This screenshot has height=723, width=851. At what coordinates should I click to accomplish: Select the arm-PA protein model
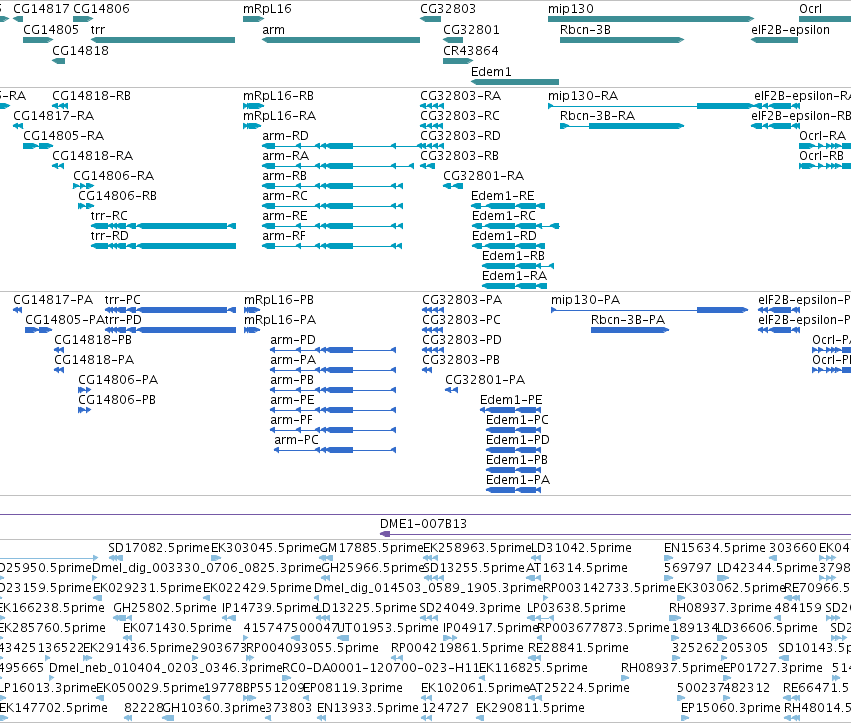tap(333, 370)
